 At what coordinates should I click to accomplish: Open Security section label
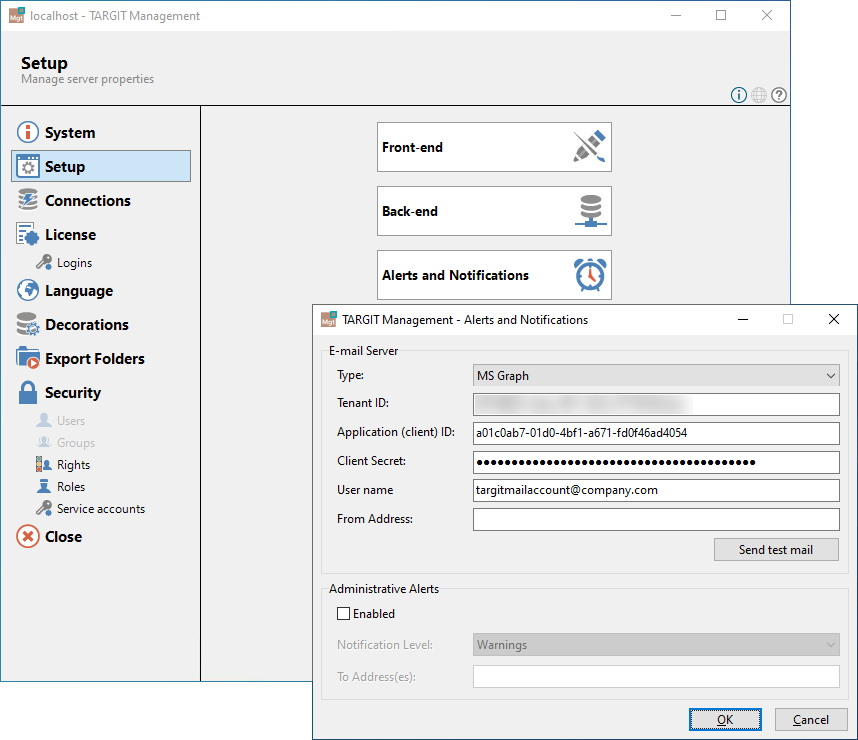[73, 392]
